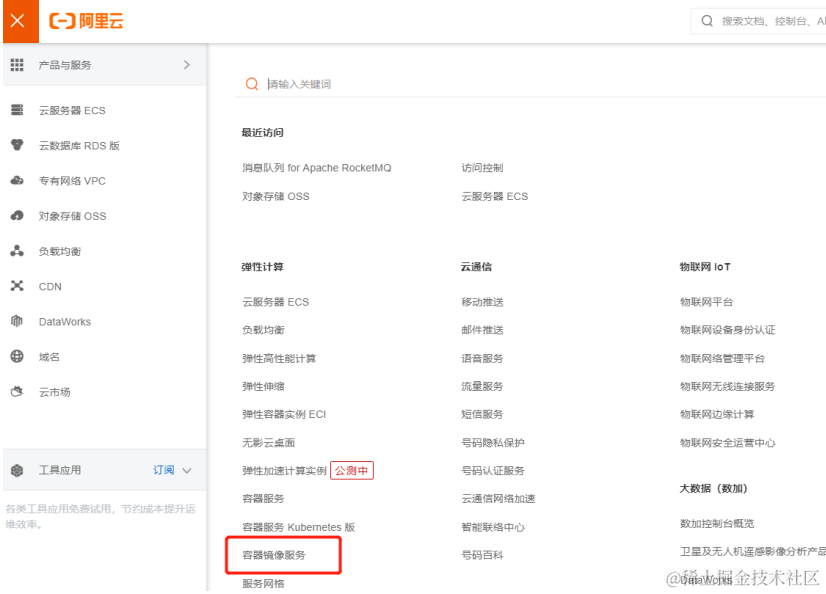This screenshot has width=826, height=594.
Task: Click the 订阅 subscribe link
Action: (x=163, y=470)
